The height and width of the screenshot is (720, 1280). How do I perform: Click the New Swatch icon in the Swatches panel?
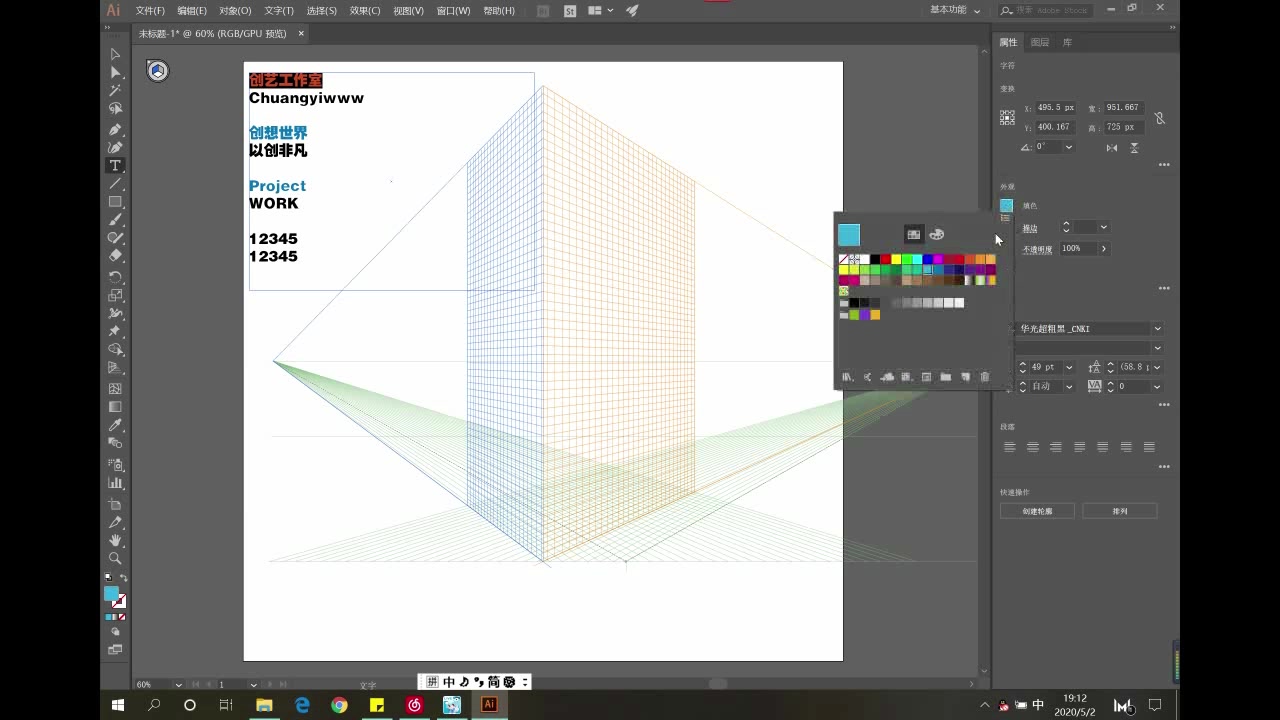[966, 376]
